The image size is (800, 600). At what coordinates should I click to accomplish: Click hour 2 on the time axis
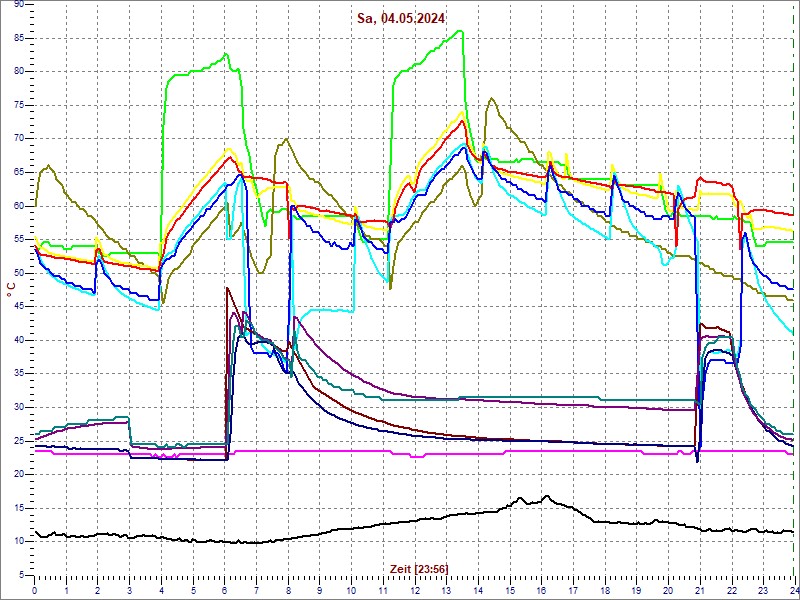click(x=98, y=589)
